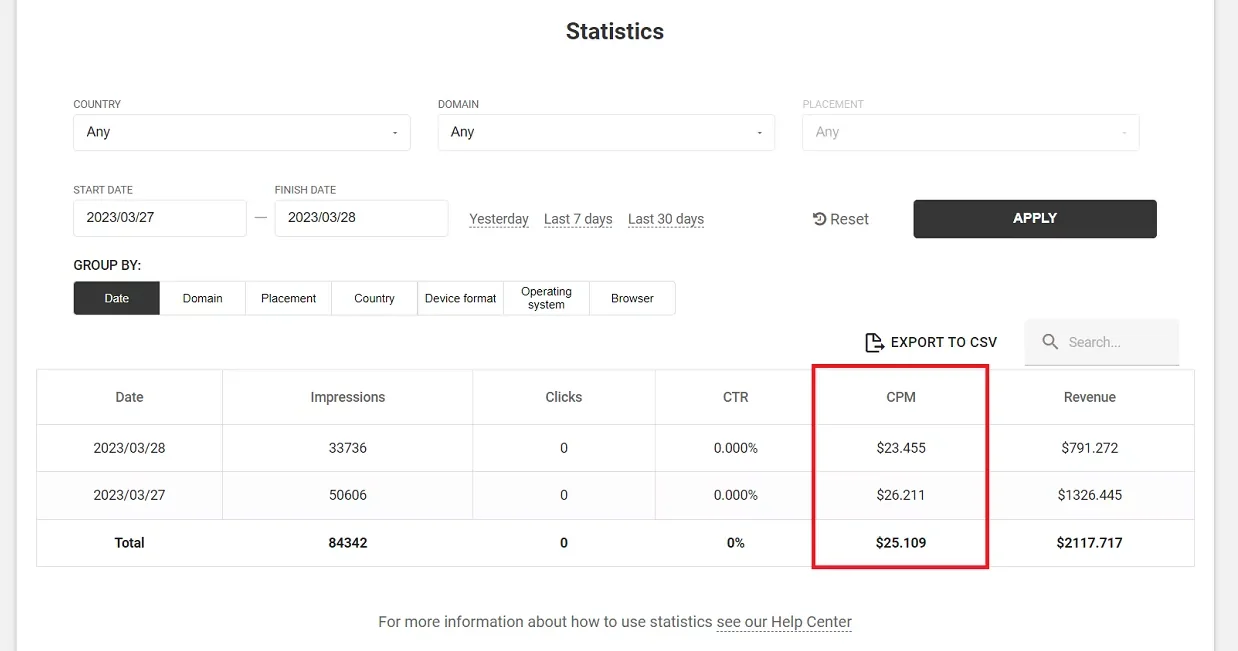Switch grouping to Device format
Screen dimensions: 1238x651
(x=460, y=298)
